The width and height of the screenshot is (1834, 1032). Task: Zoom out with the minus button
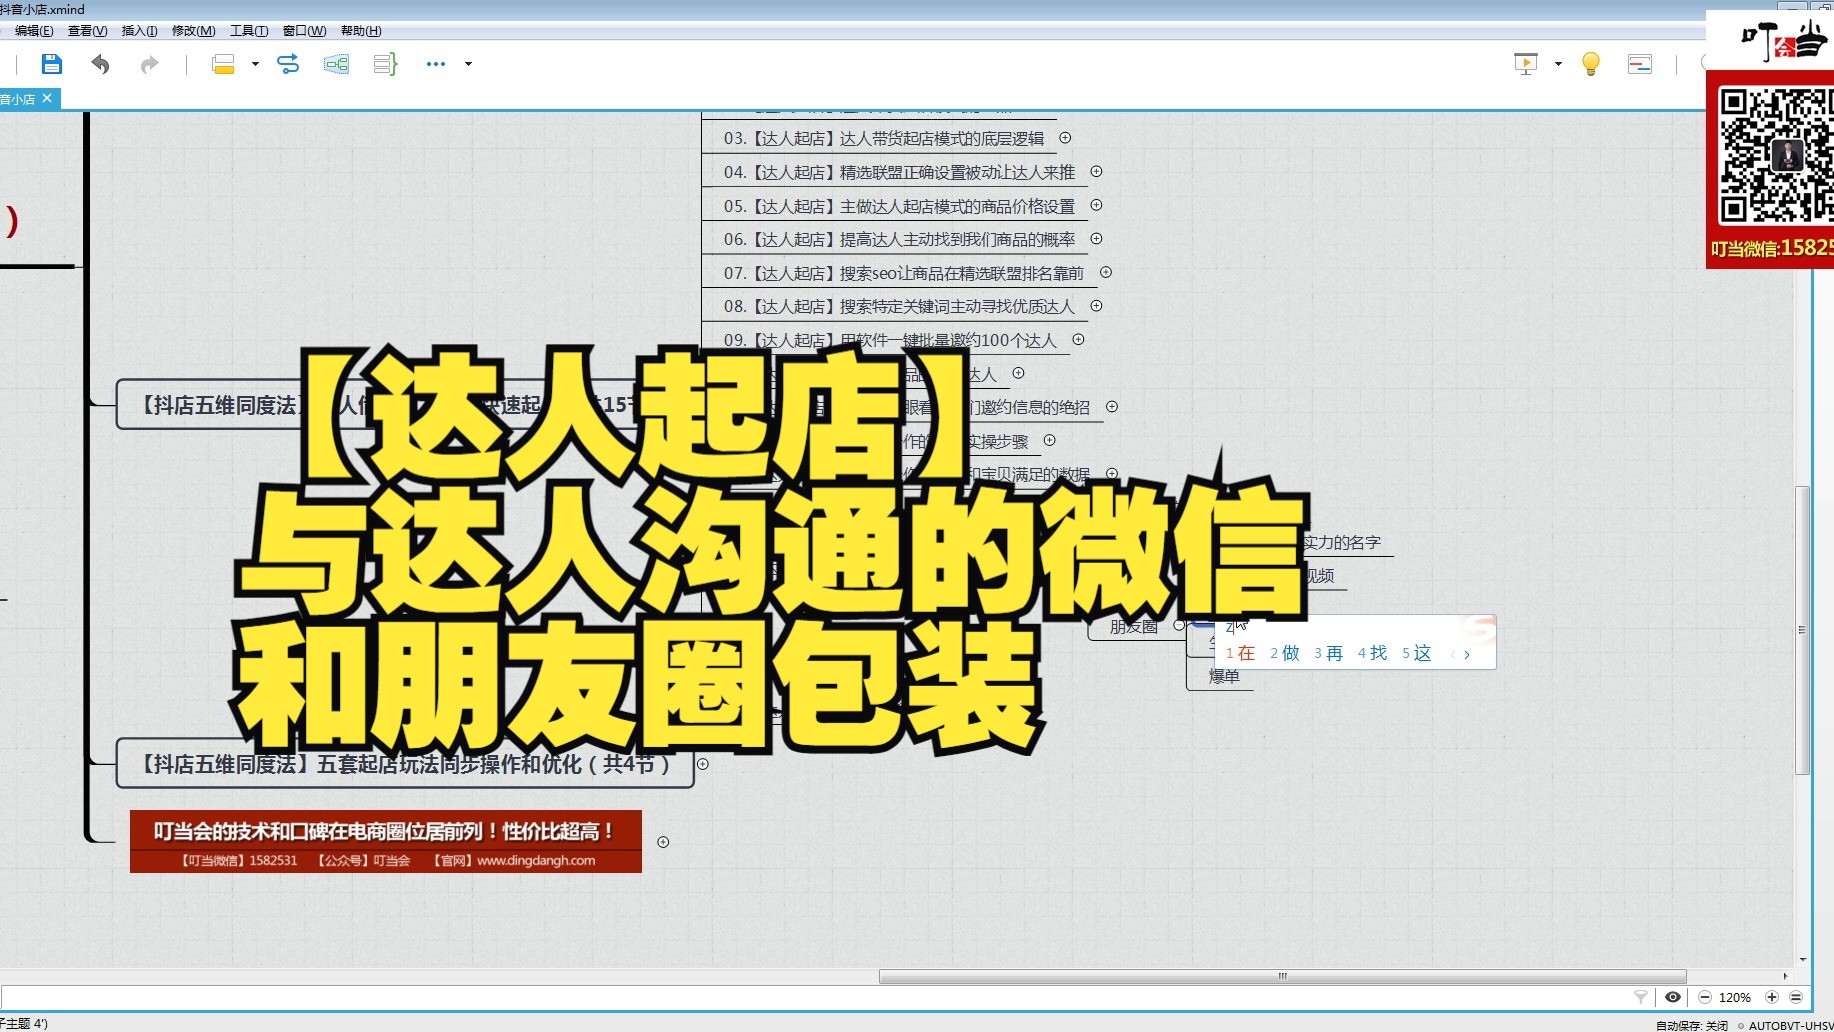(x=1704, y=997)
